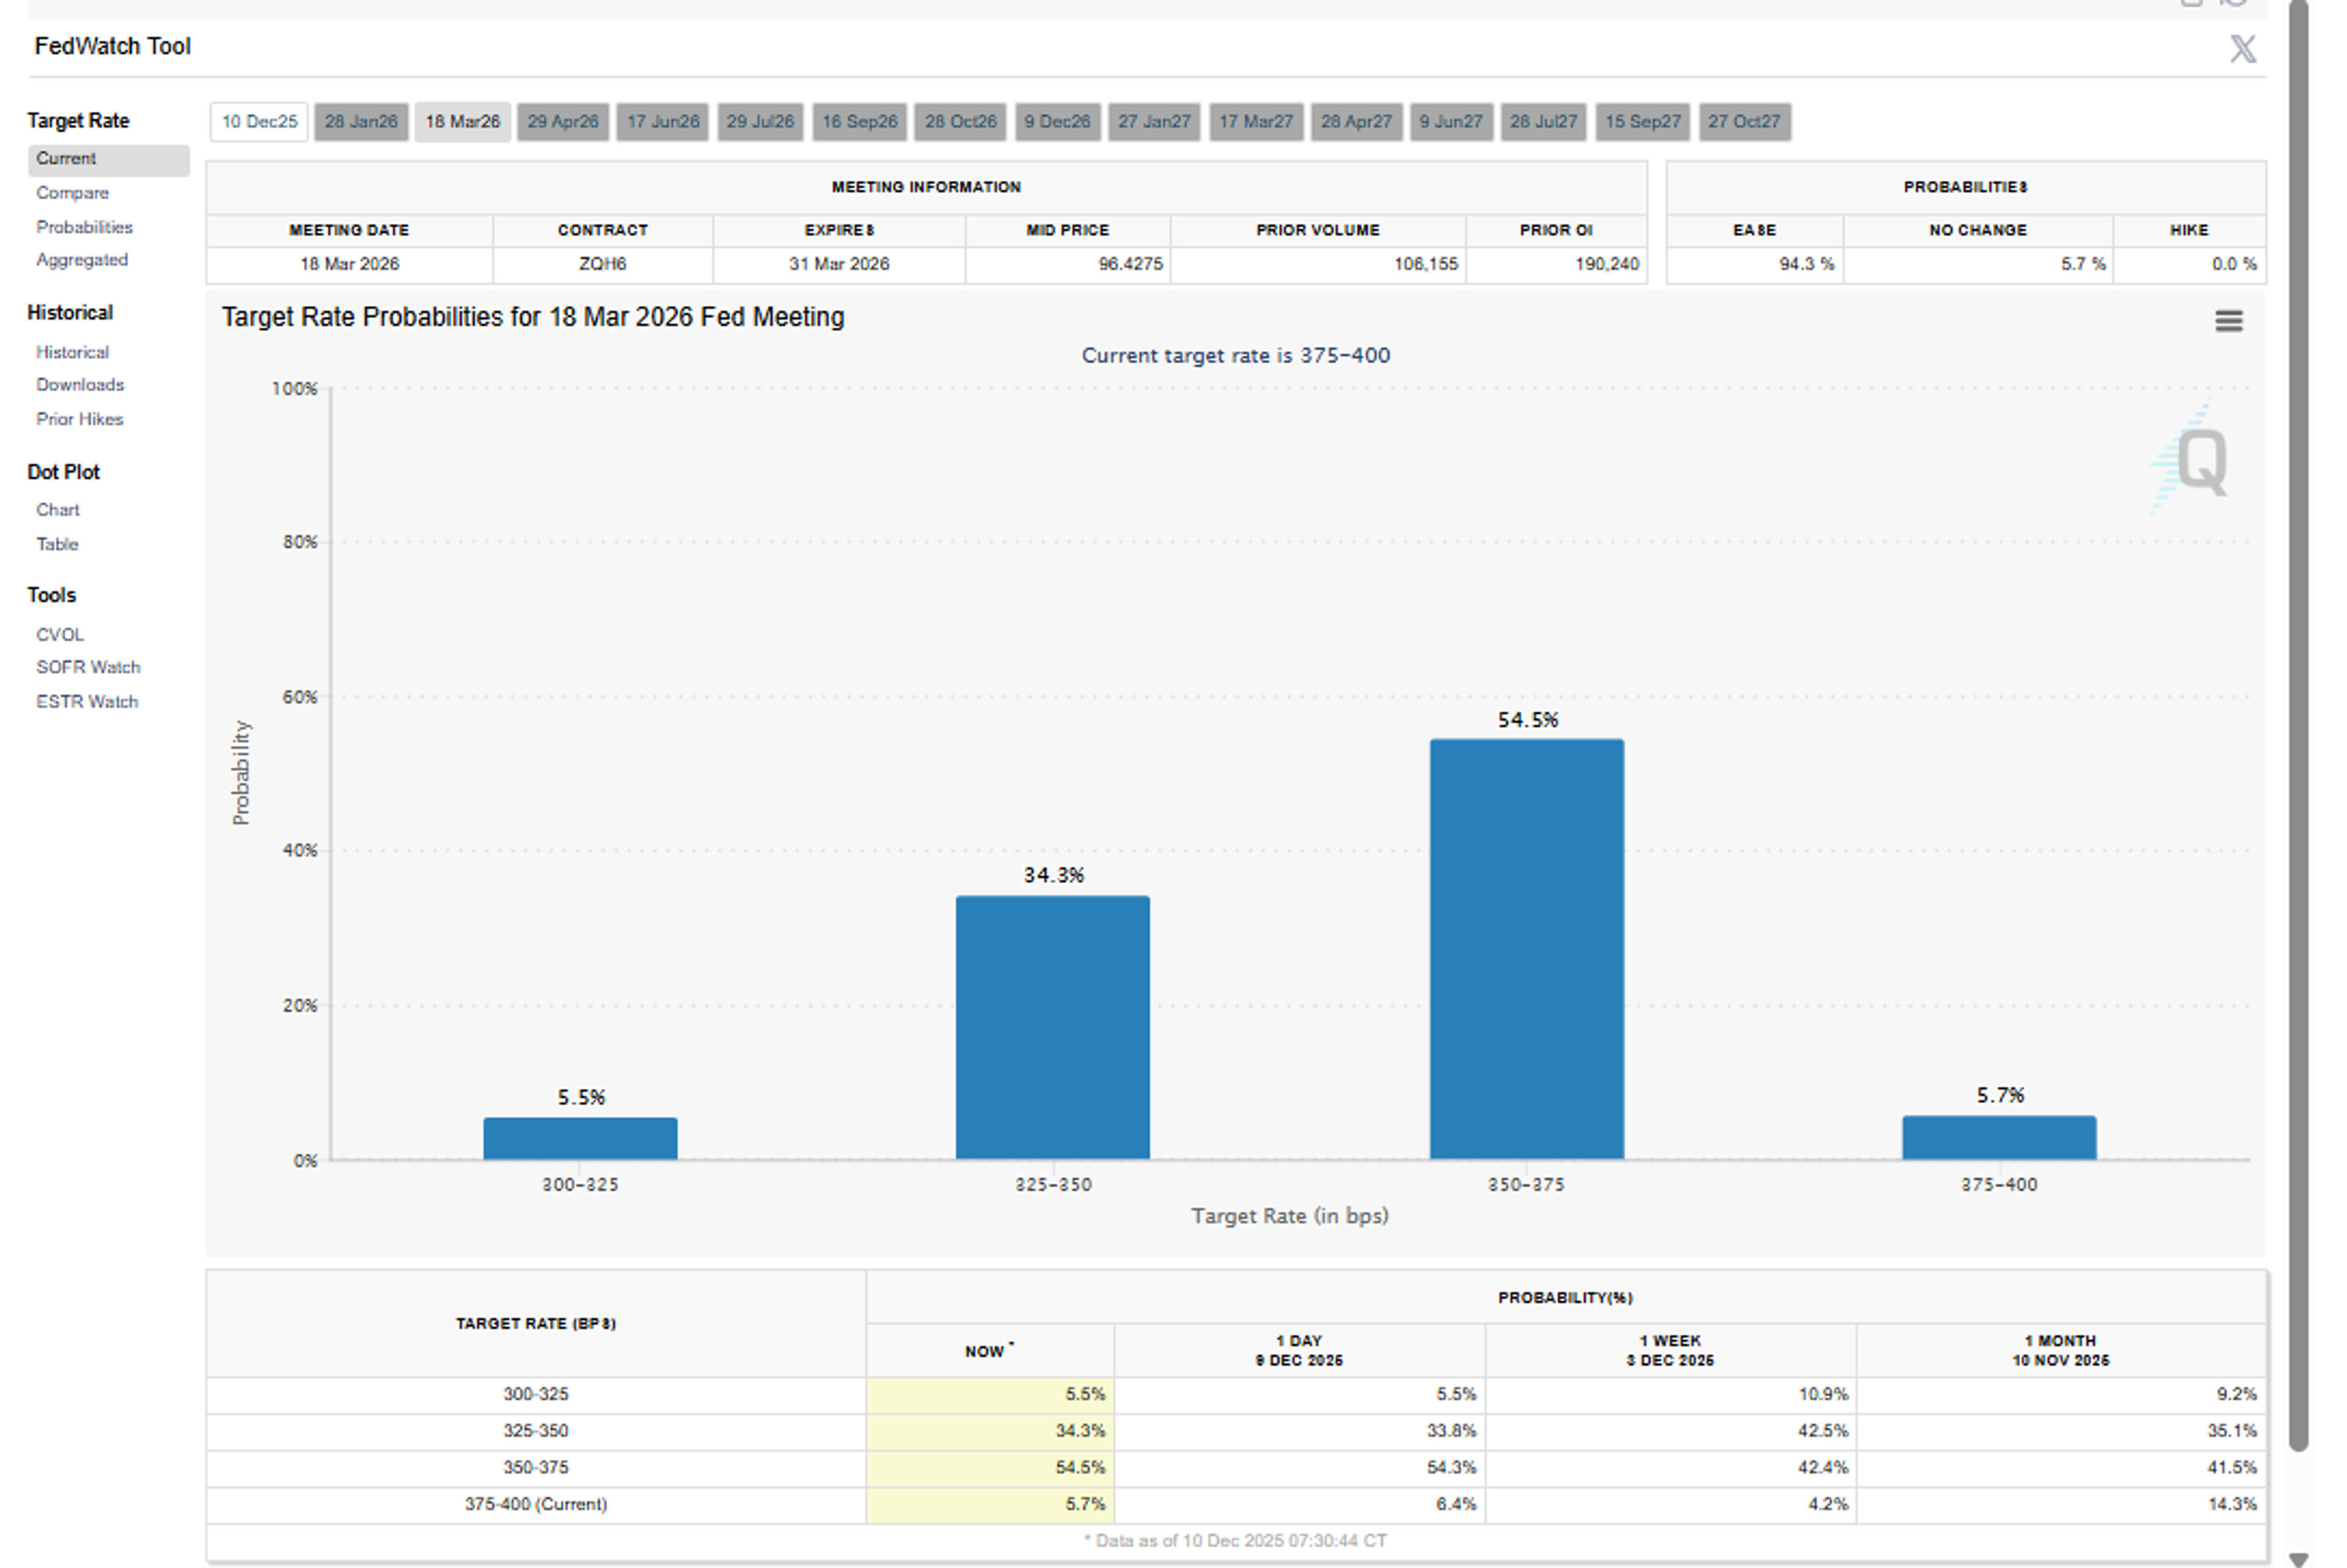Select the 29 Apr26 meeting tab

pyautogui.click(x=563, y=122)
